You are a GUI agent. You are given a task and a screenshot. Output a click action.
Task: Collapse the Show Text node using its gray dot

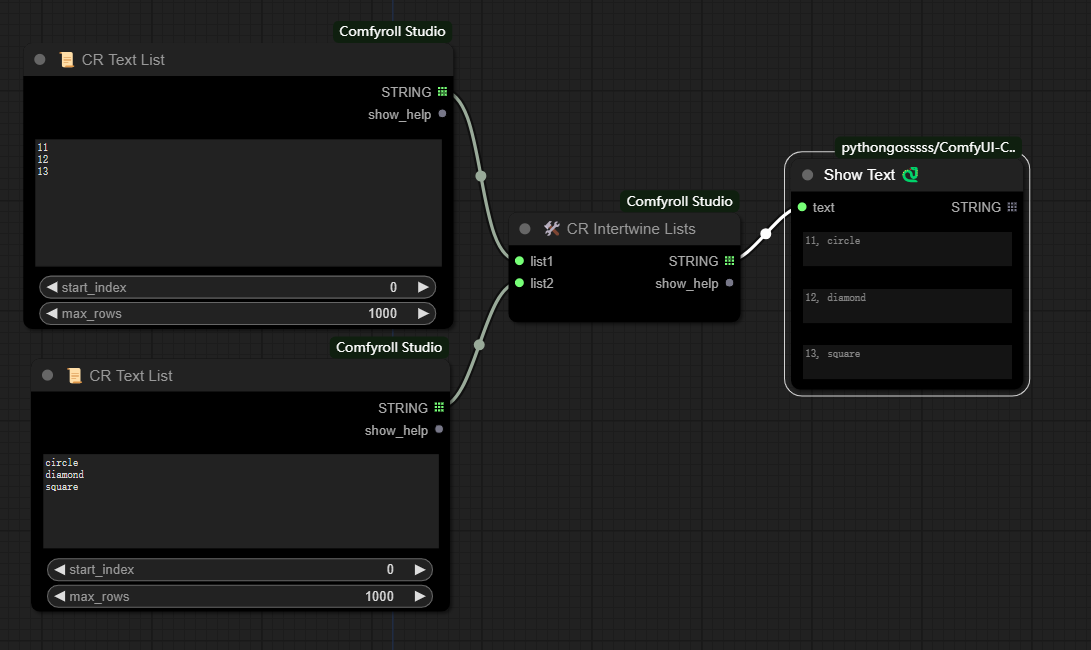tap(808, 175)
